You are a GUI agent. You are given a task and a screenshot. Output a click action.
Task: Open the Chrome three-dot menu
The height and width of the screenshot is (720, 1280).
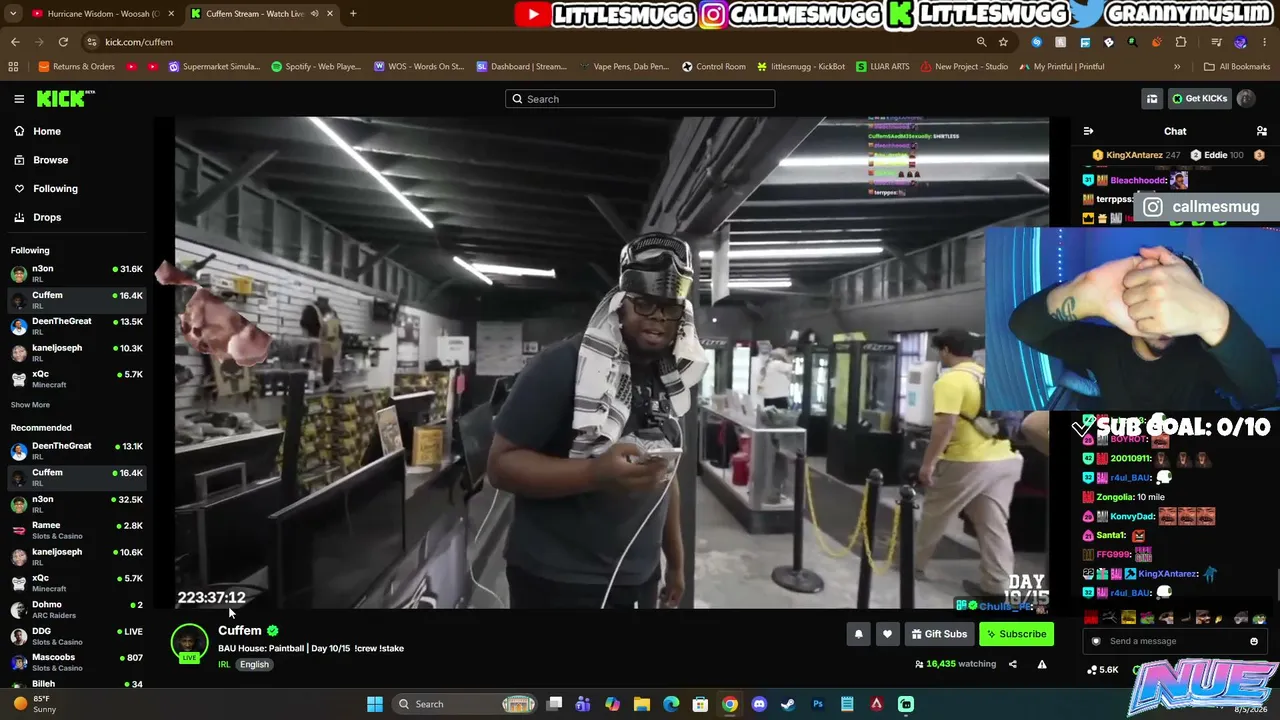[1265, 42]
